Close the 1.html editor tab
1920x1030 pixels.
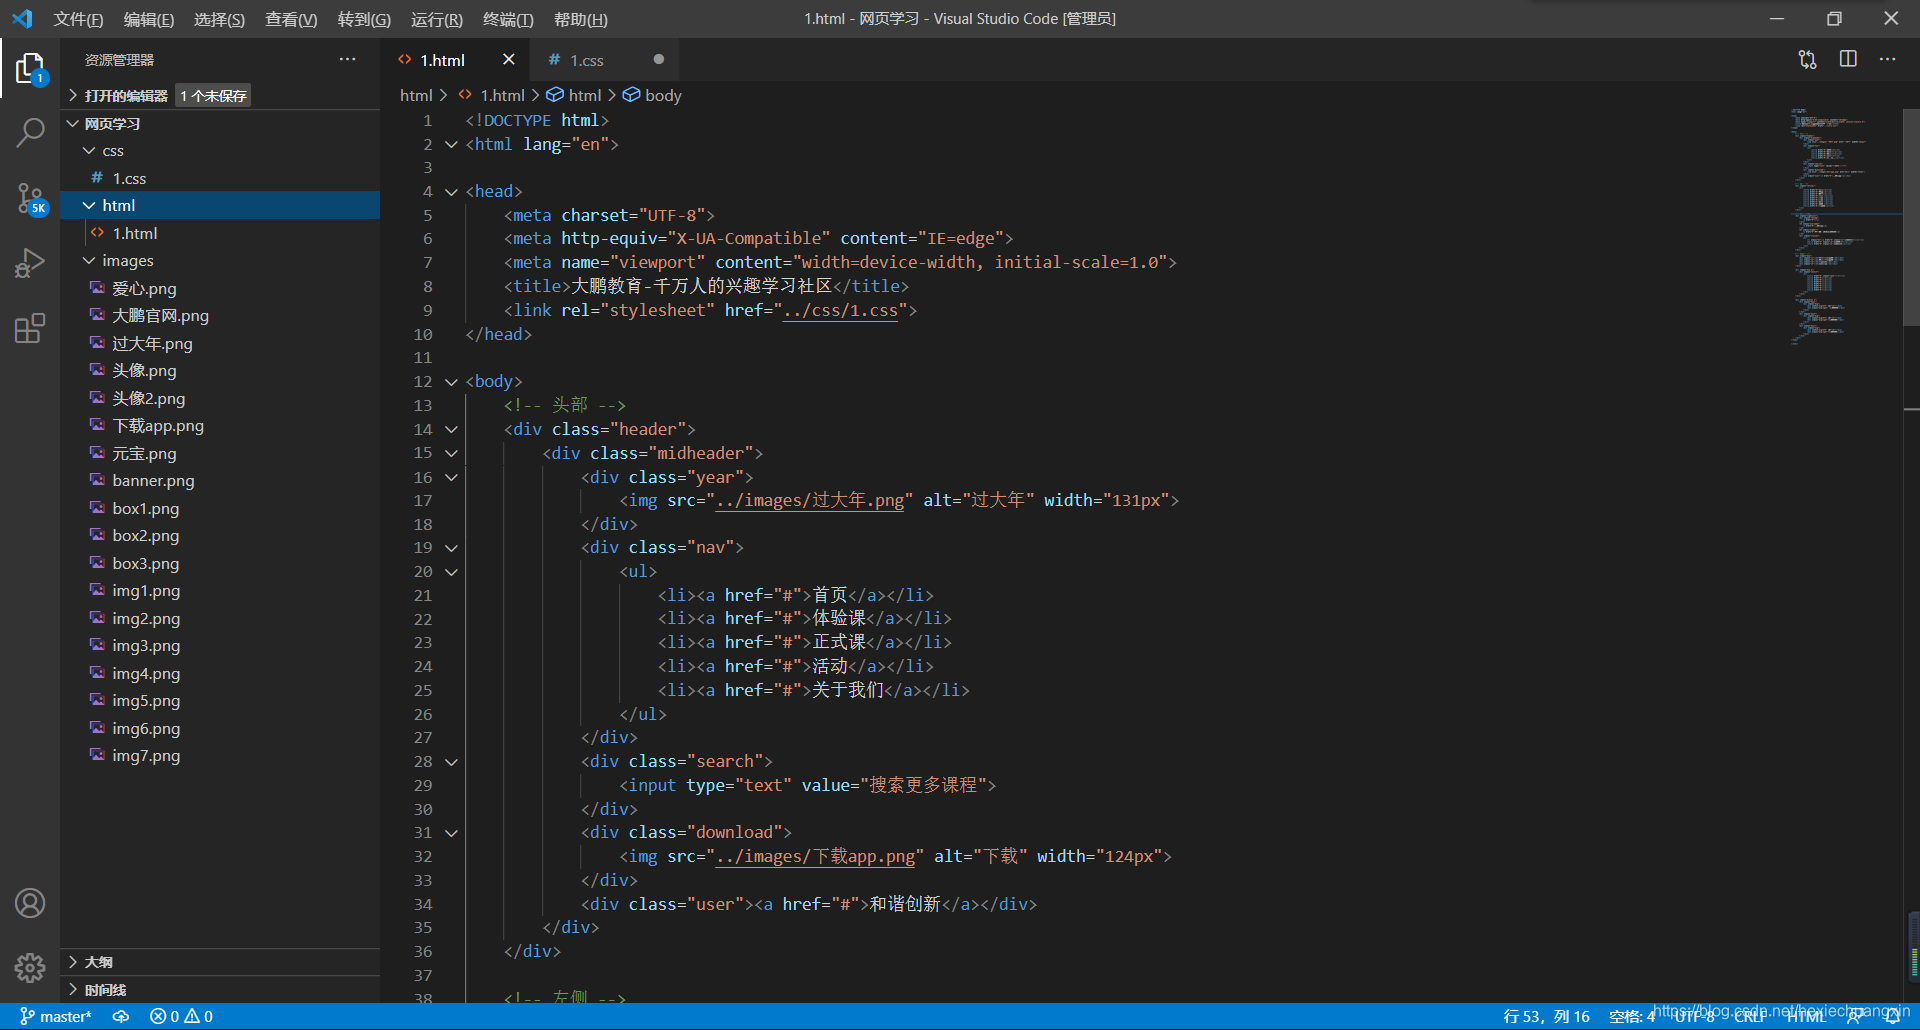[x=508, y=59]
